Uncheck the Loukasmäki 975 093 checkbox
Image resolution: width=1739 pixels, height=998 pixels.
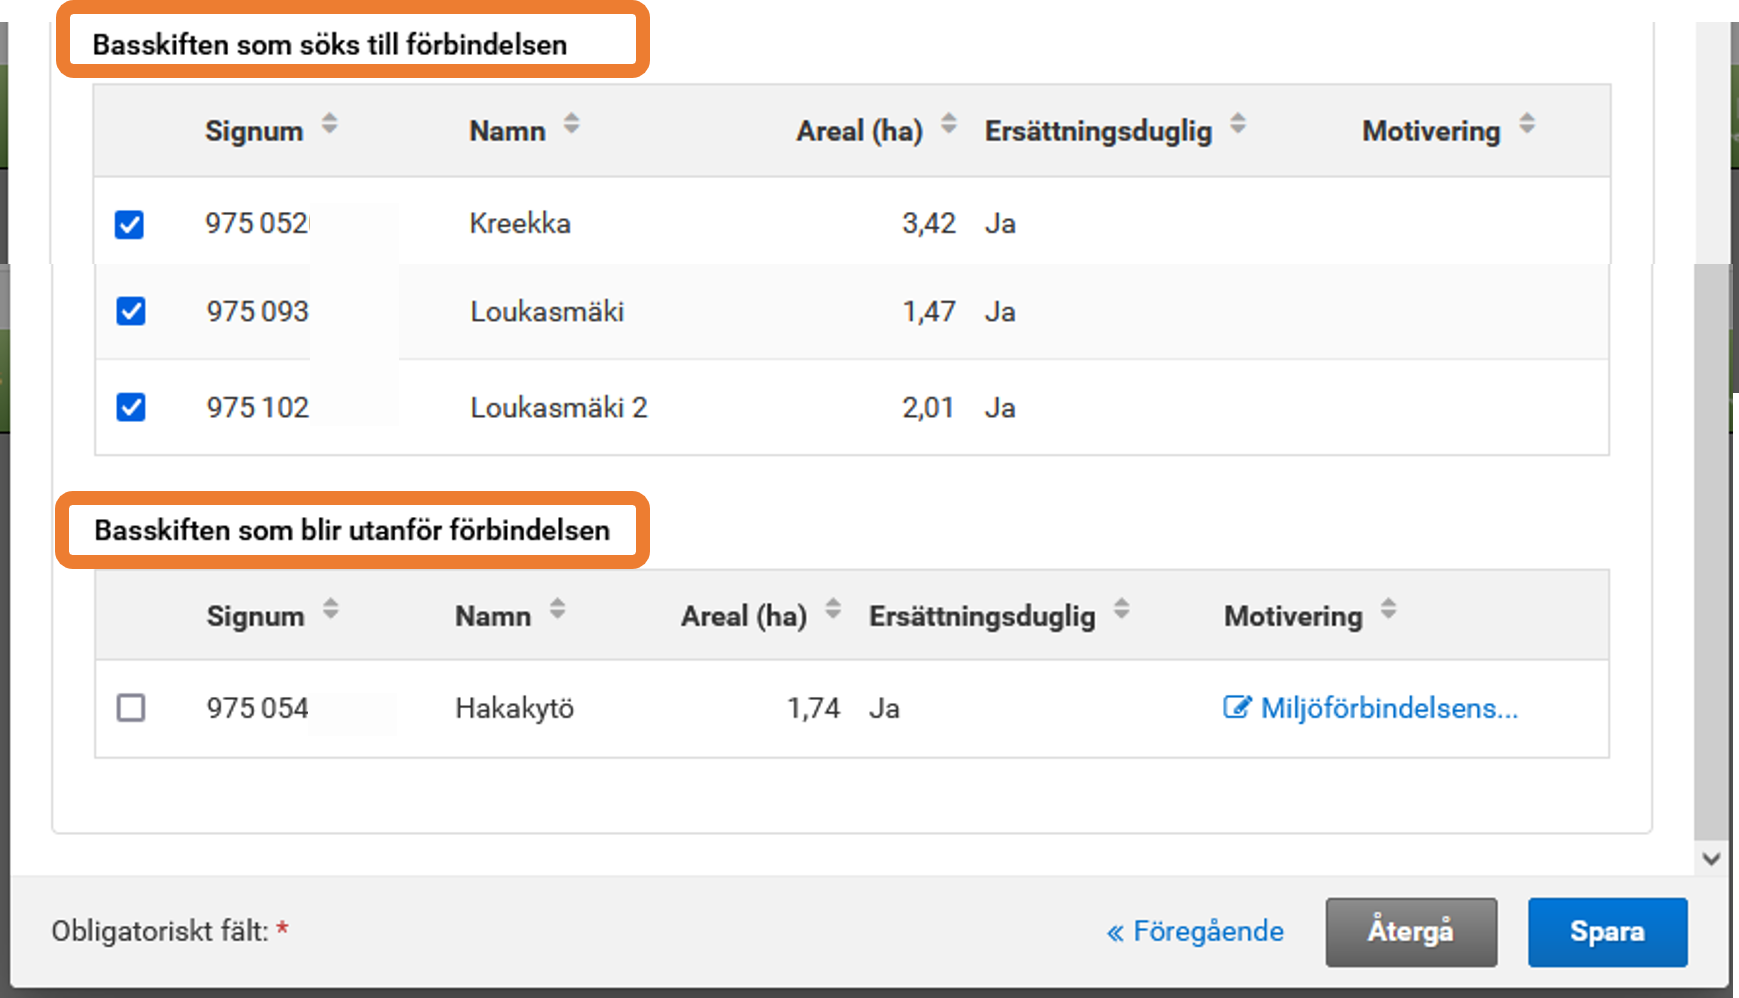tap(131, 312)
